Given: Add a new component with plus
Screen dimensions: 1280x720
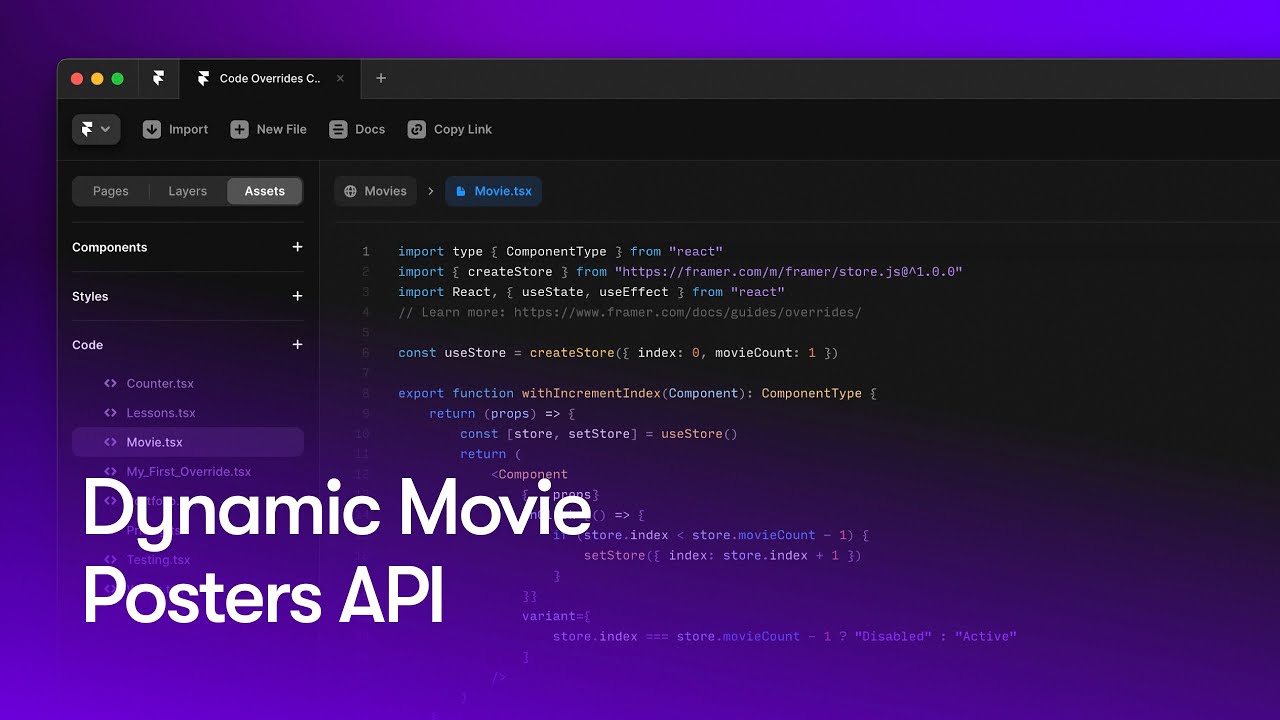Looking at the screenshot, I should pos(297,247).
